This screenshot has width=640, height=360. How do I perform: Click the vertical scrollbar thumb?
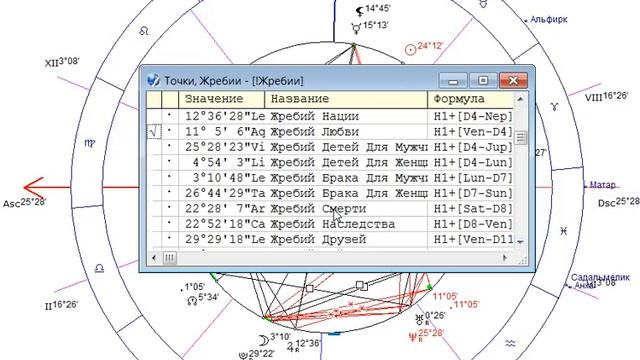coord(520,138)
